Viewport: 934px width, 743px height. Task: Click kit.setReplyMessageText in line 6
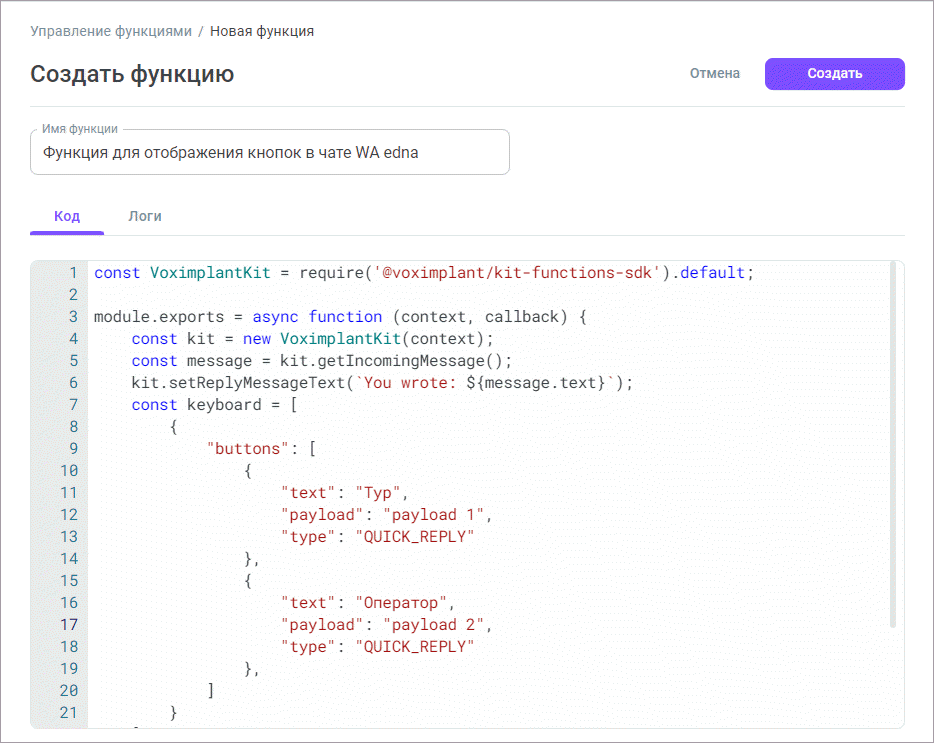pos(238,383)
